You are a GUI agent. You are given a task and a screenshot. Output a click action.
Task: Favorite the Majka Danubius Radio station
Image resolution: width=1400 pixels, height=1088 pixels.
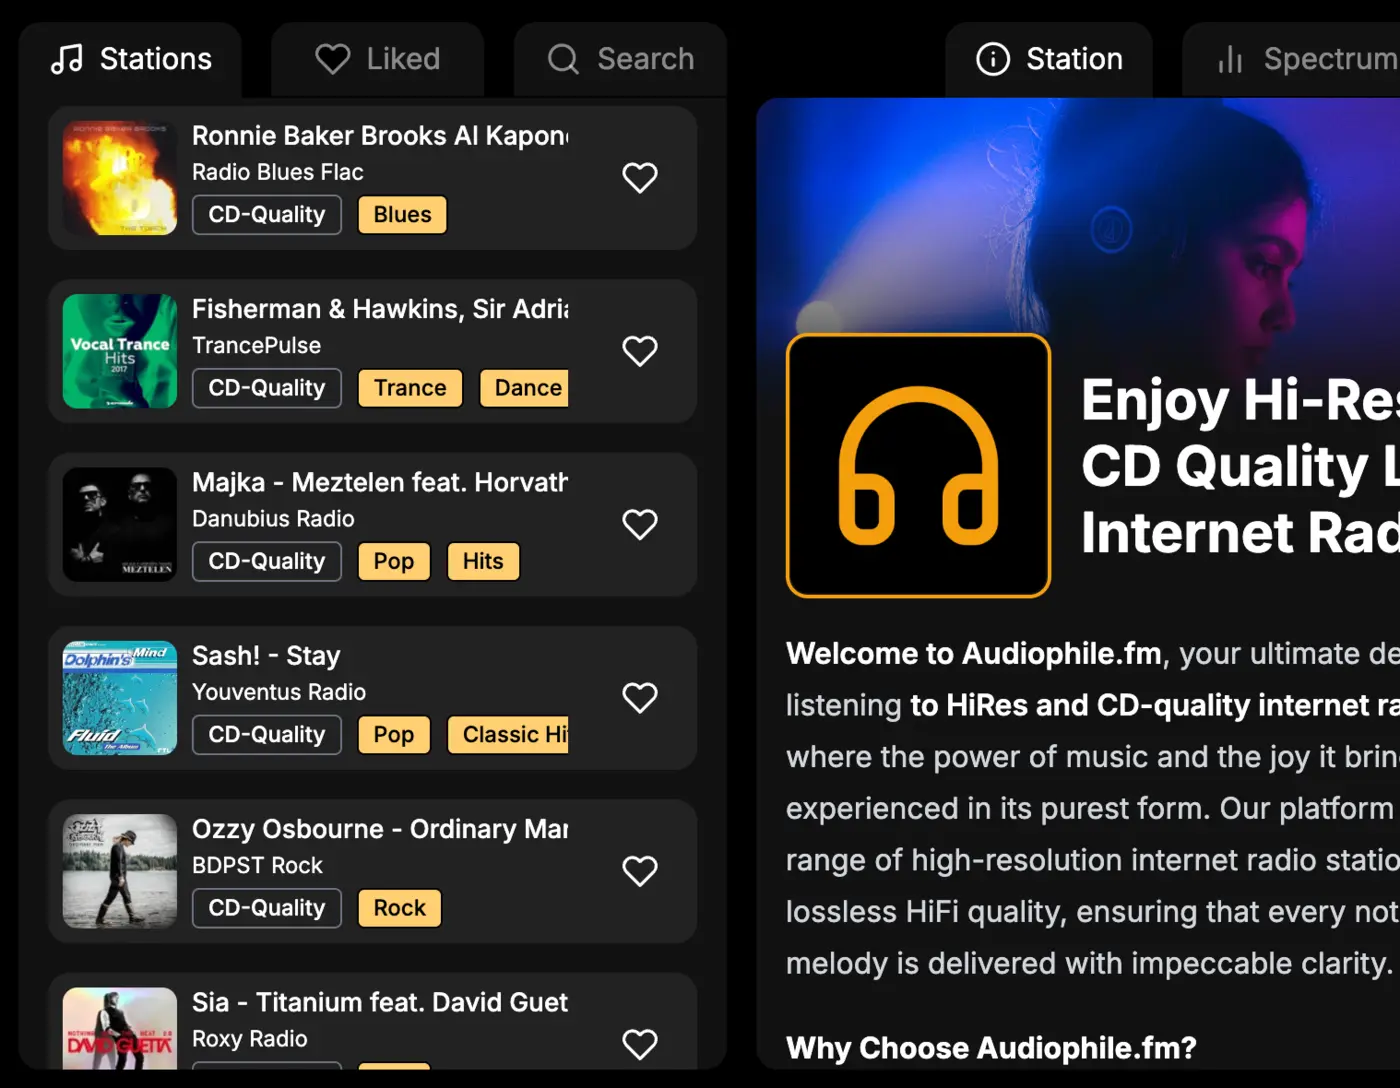point(640,524)
